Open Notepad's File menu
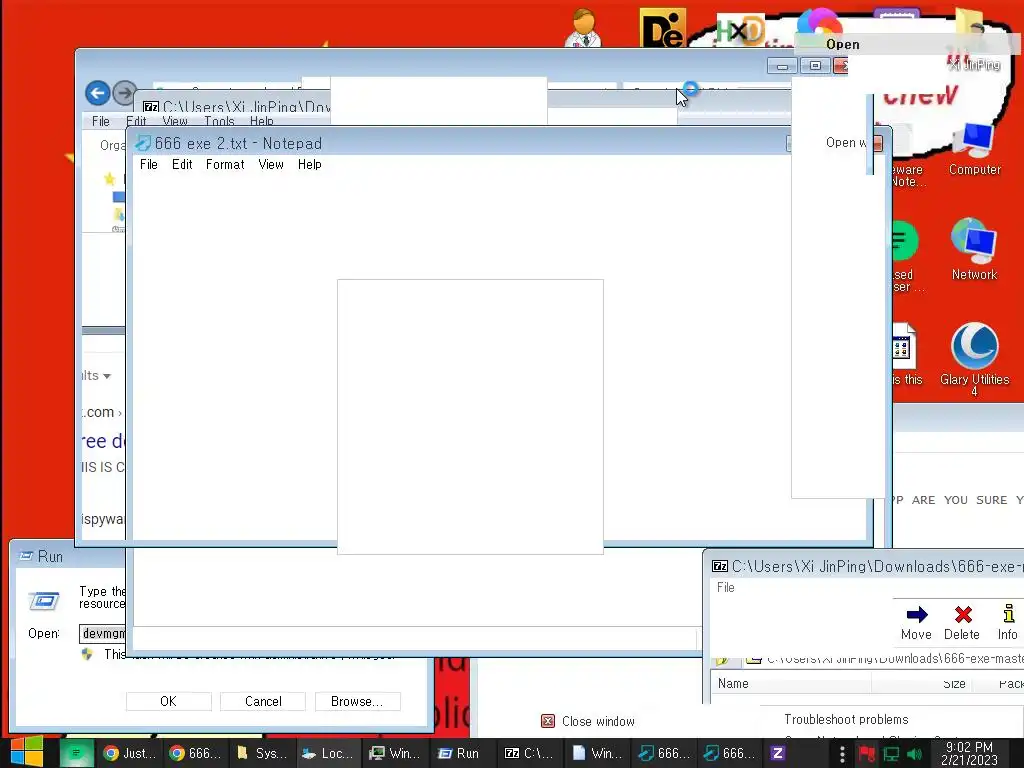The height and width of the screenshot is (768, 1024). (149, 165)
